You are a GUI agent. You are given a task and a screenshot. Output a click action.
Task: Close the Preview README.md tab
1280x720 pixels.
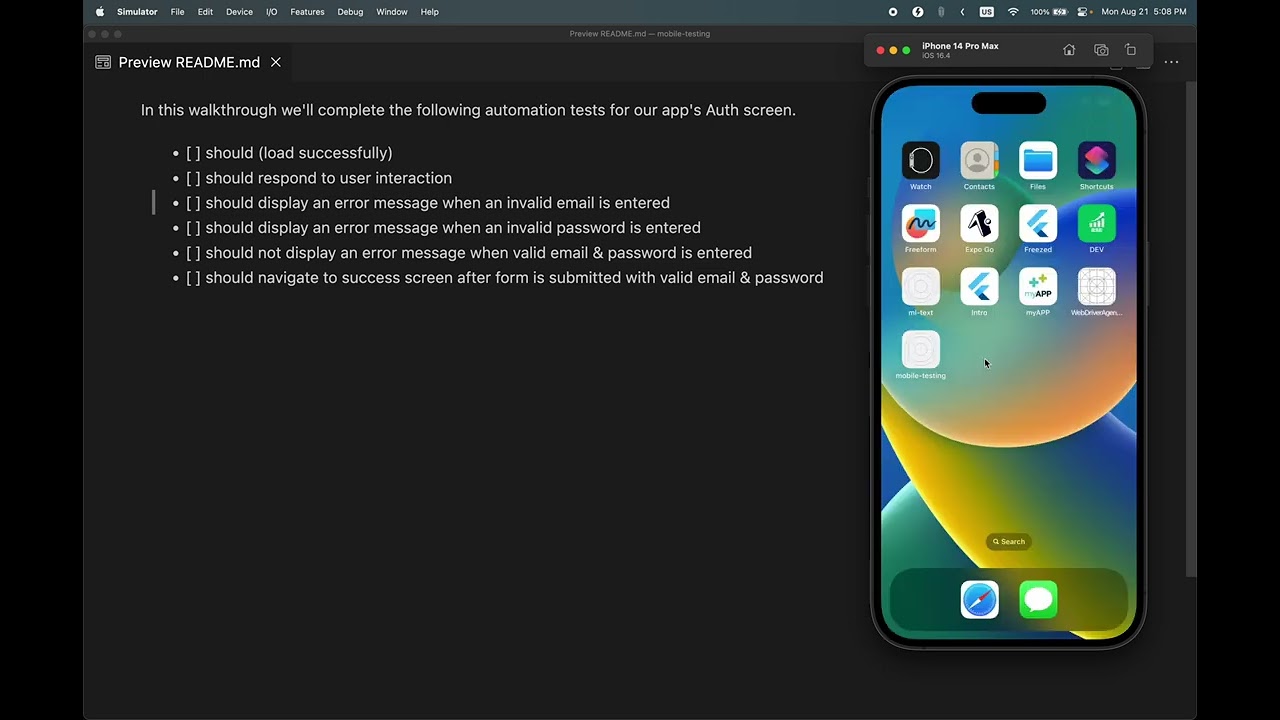(275, 62)
